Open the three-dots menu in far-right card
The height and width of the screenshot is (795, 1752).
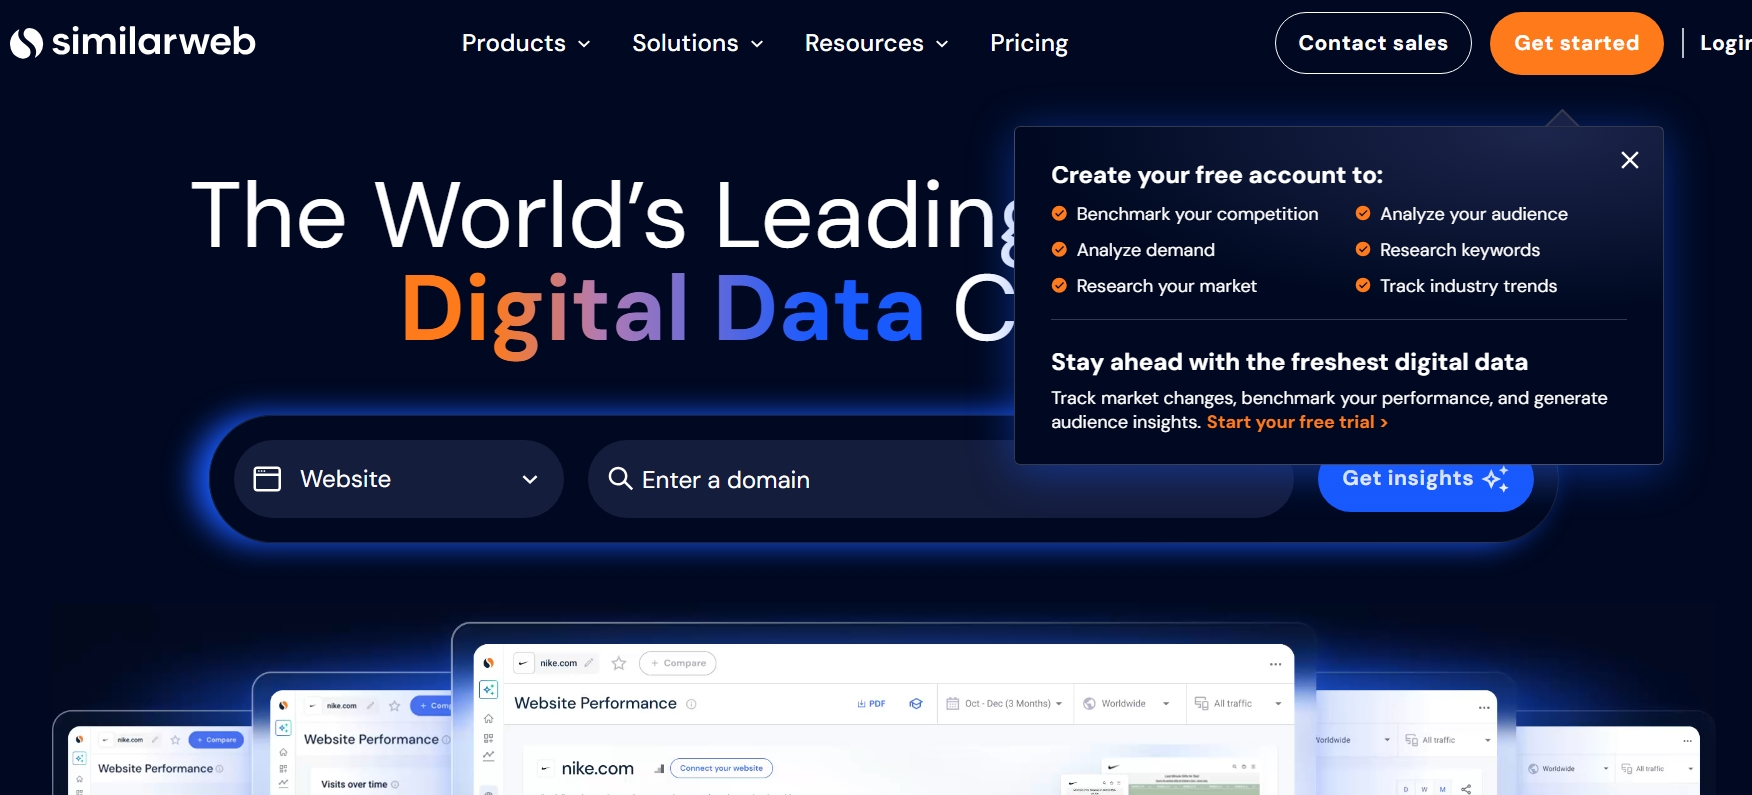1688,740
